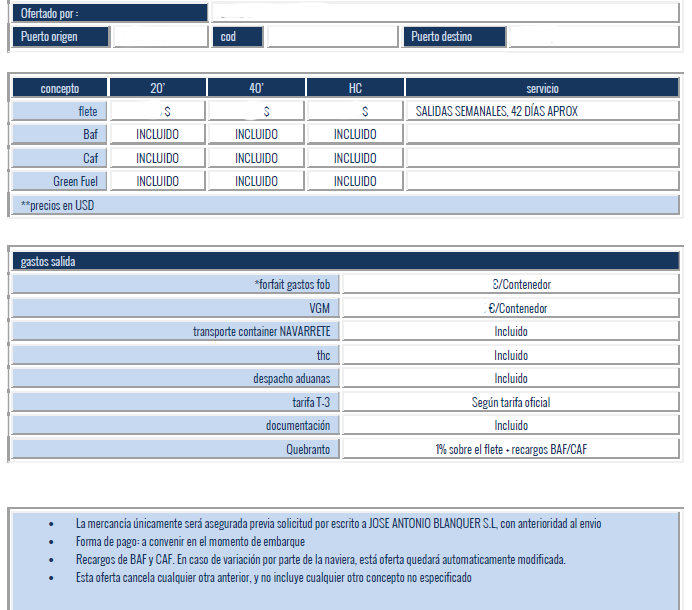Select the 'Caf' row label
692x610 pixels.
60,158
